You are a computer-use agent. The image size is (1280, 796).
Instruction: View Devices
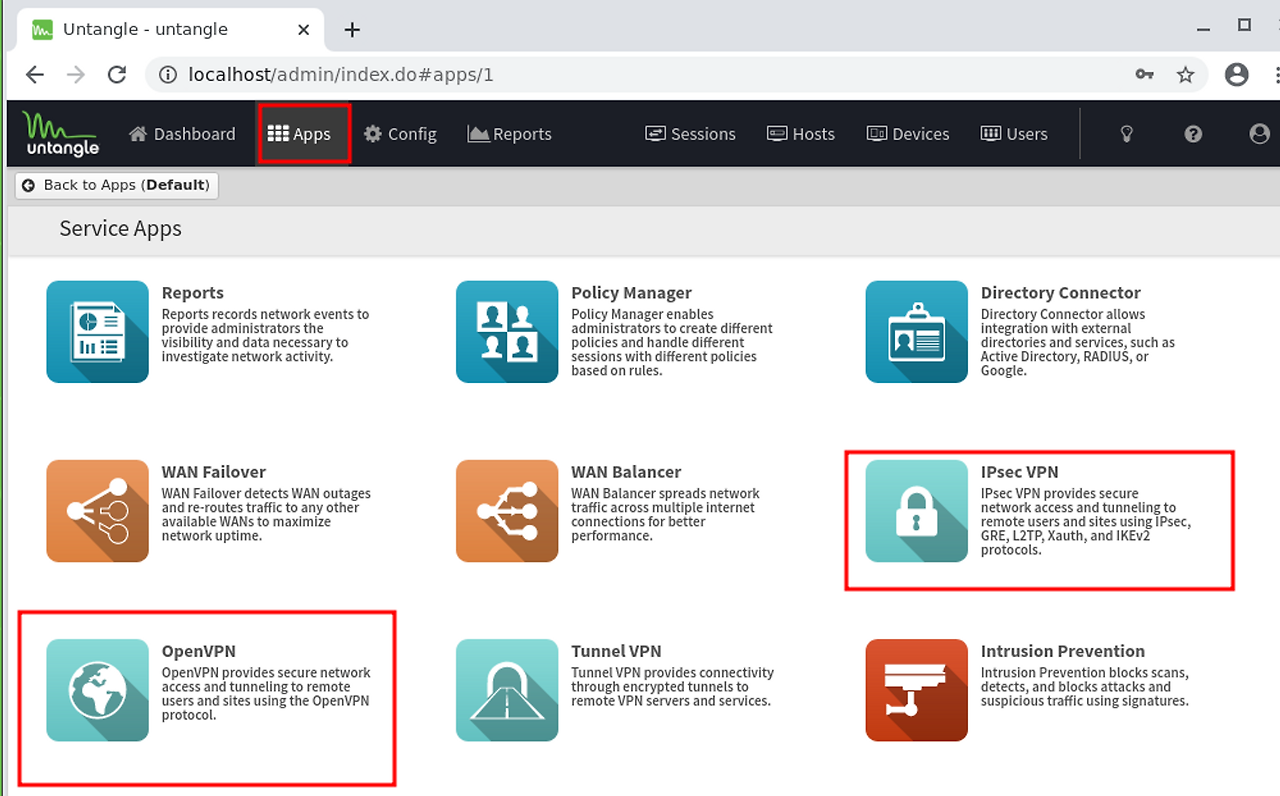click(908, 134)
